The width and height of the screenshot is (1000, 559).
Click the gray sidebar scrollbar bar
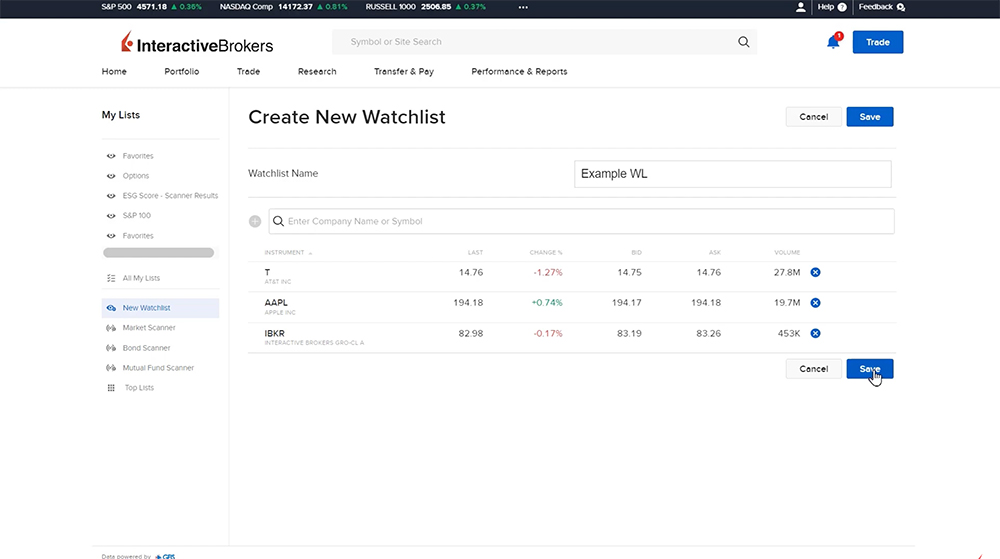(158, 253)
